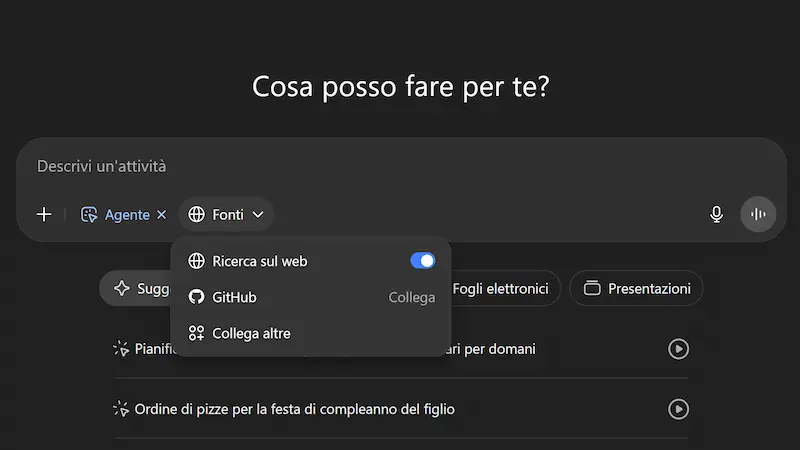Click Collega link next to GitHub

412,297
